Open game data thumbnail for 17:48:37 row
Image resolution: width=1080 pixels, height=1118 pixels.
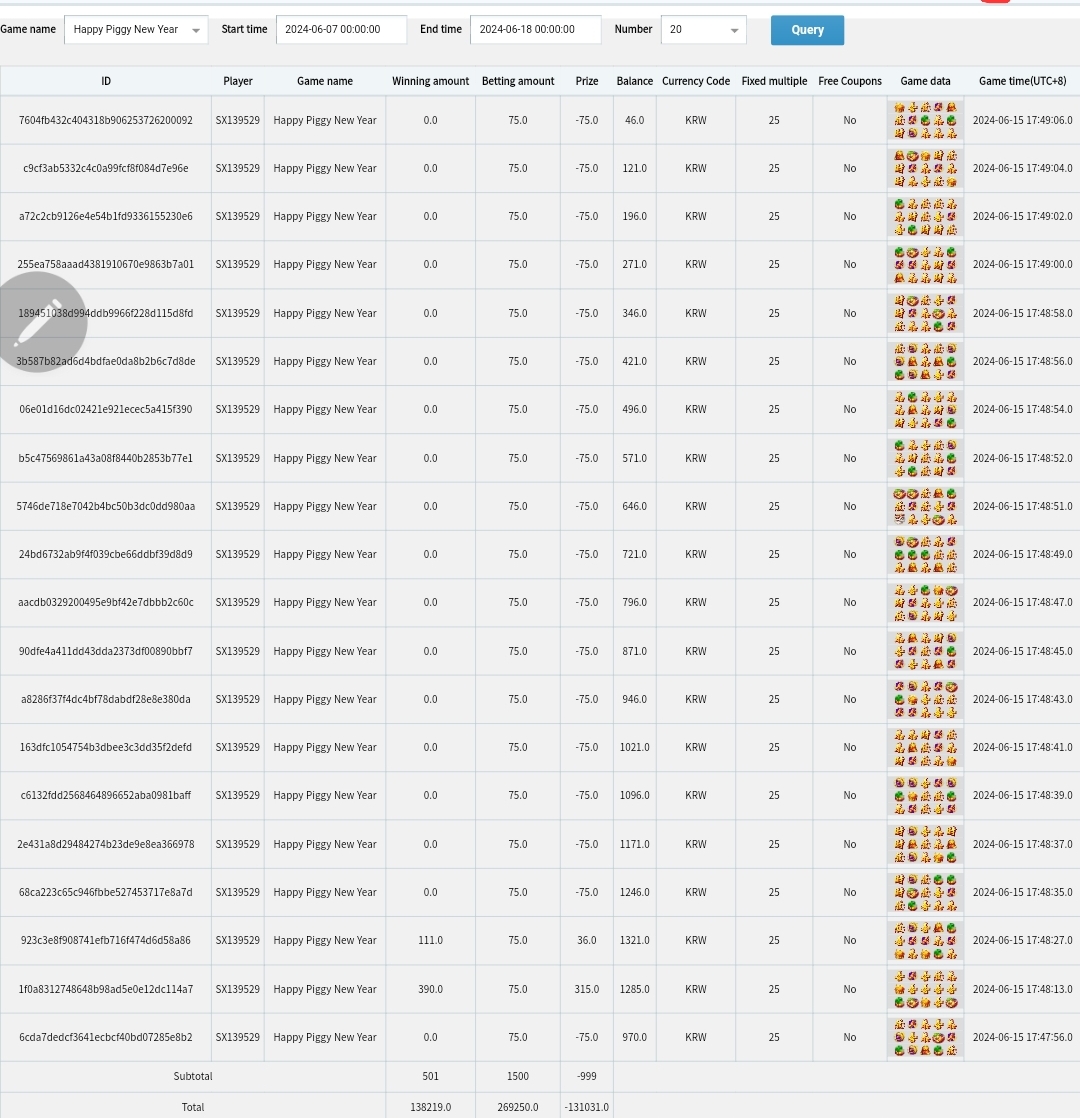(x=925, y=844)
